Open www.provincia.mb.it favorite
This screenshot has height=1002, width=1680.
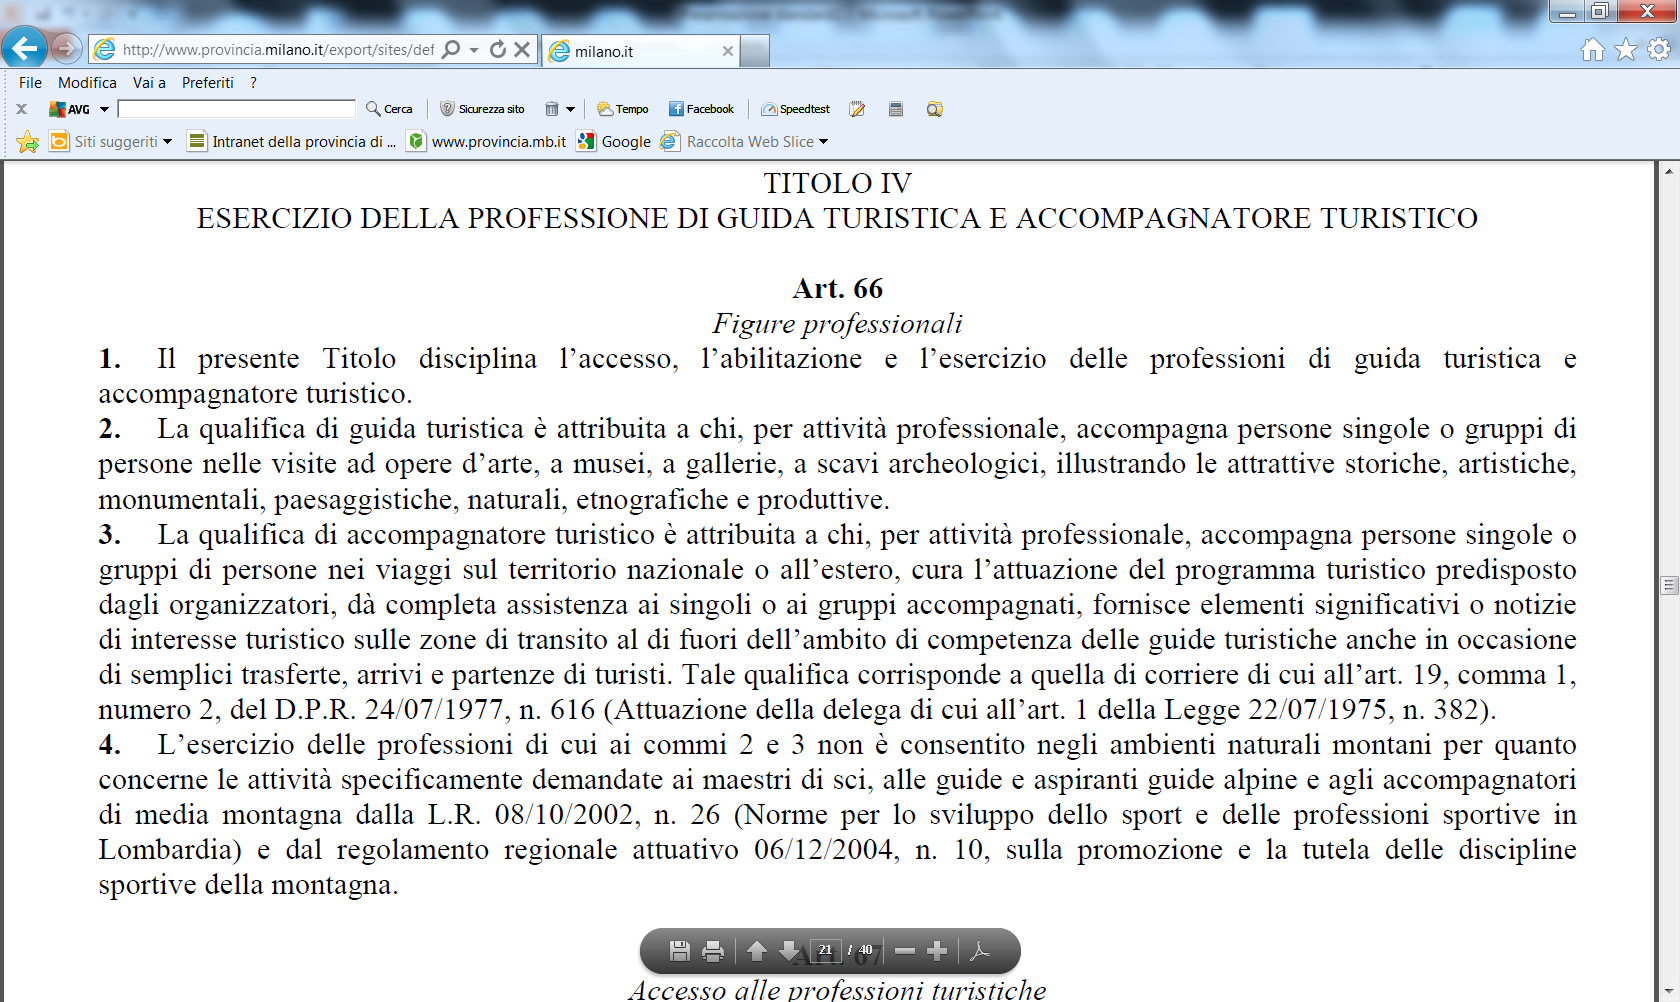(488, 142)
